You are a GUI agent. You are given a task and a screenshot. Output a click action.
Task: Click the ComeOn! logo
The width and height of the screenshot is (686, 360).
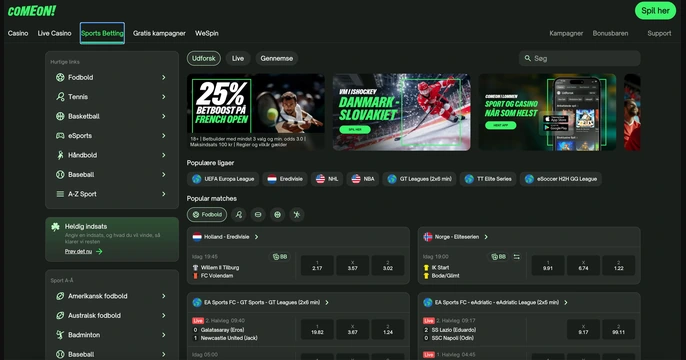(32, 11)
